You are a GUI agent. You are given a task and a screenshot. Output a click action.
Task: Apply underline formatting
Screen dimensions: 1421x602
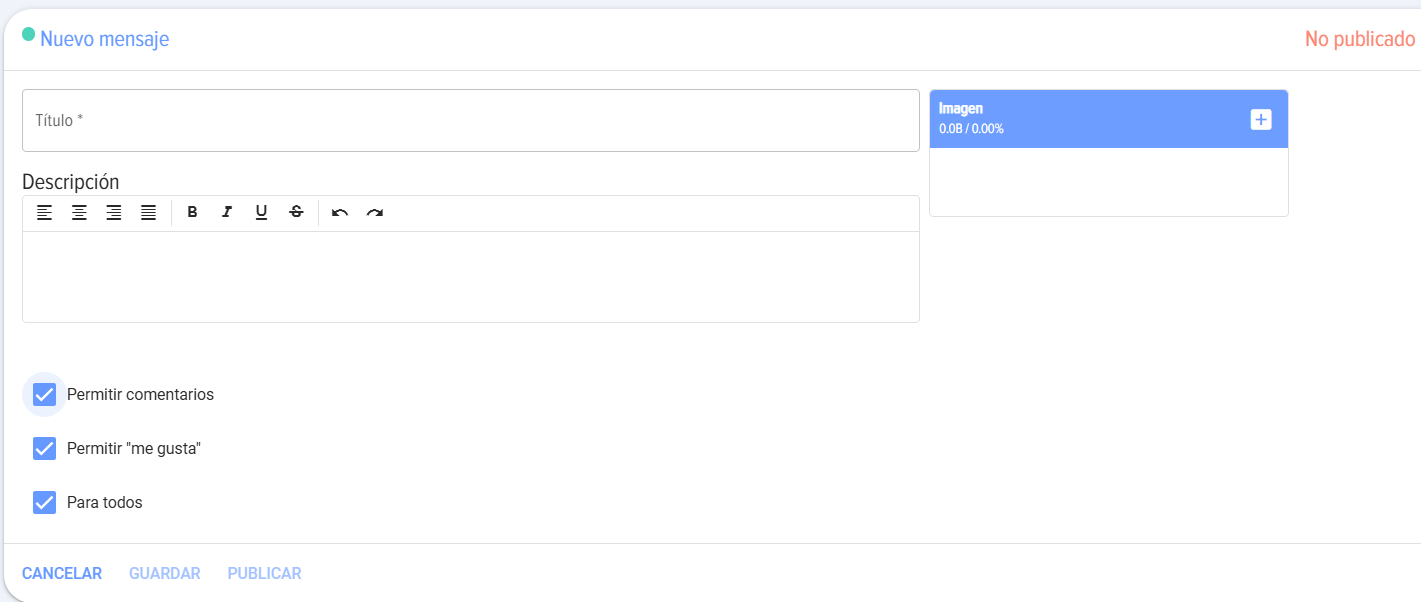(x=261, y=212)
